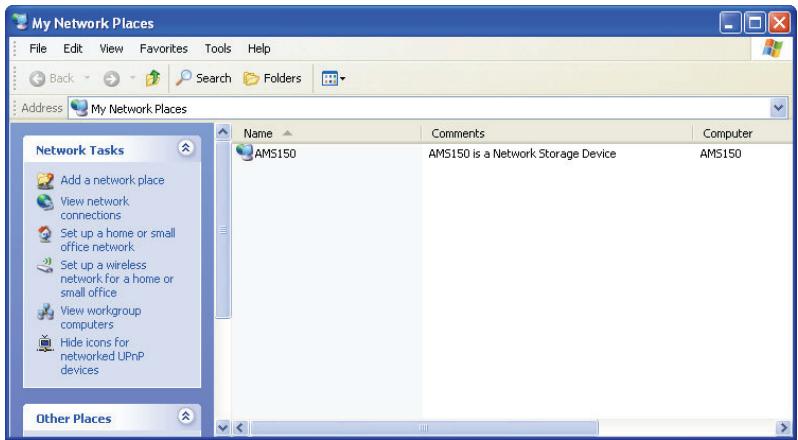Click the UPnP devices icon
Screen dimensions: 798x440
(x=45, y=343)
